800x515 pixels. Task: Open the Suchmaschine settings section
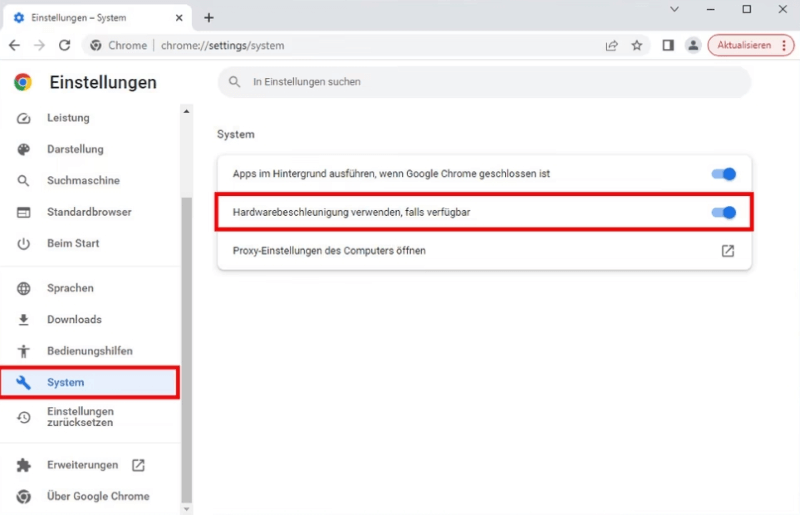[83, 180]
